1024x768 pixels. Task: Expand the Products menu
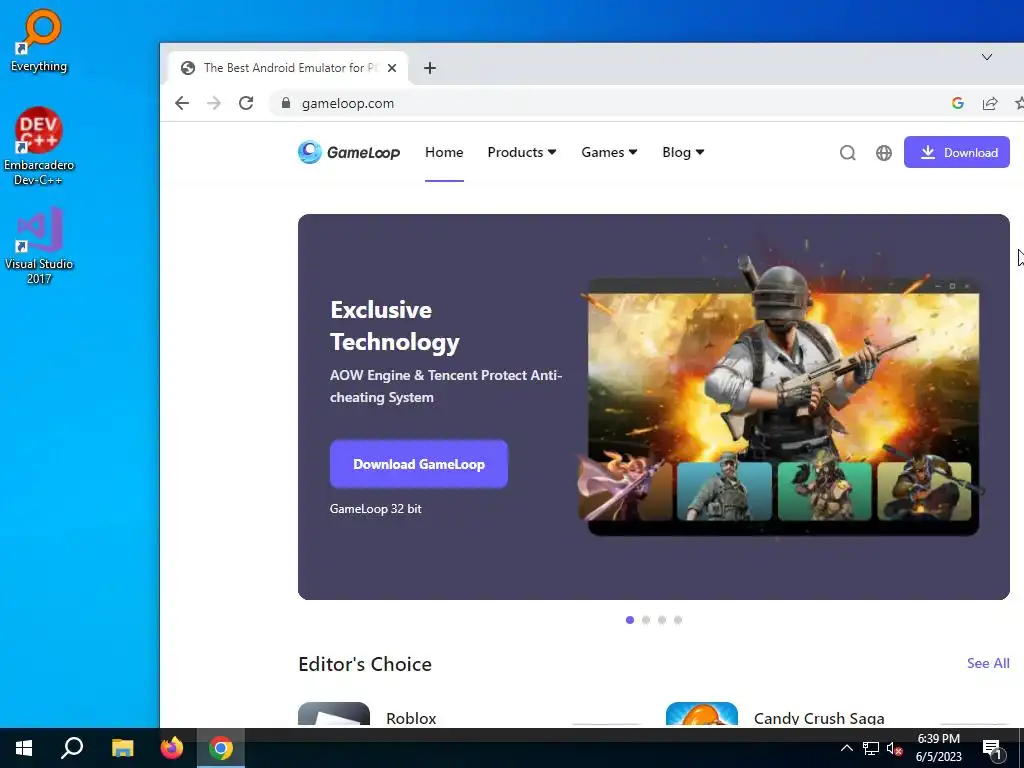click(x=522, y=152)
